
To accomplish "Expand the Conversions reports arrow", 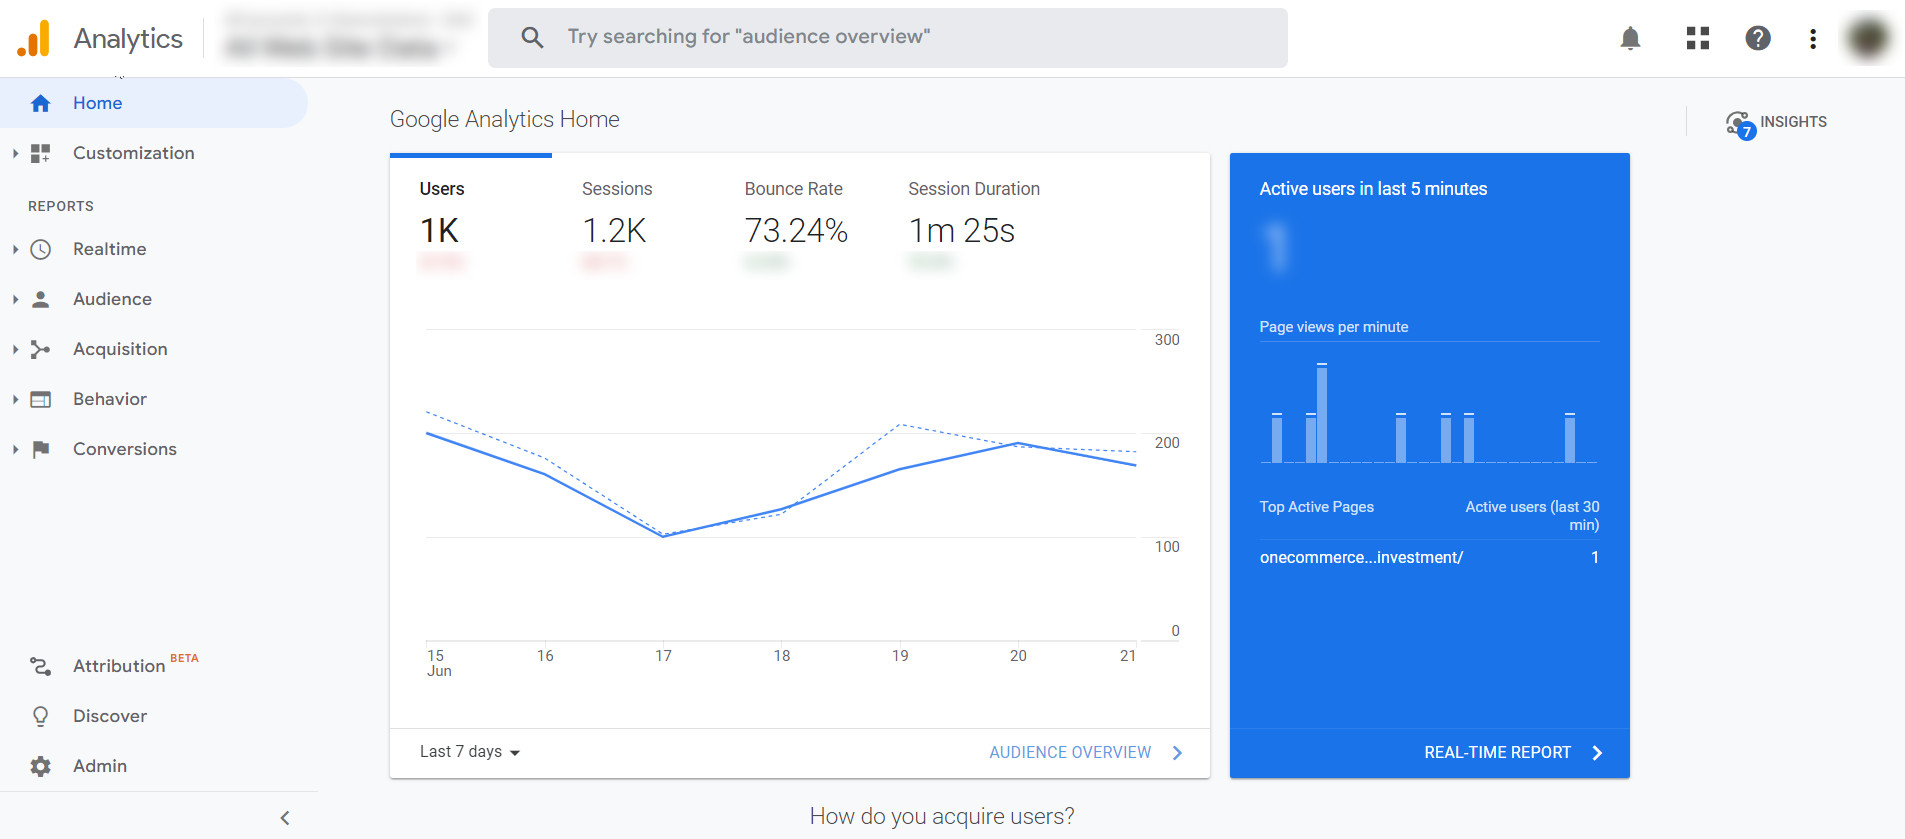I will coord(15,449).
